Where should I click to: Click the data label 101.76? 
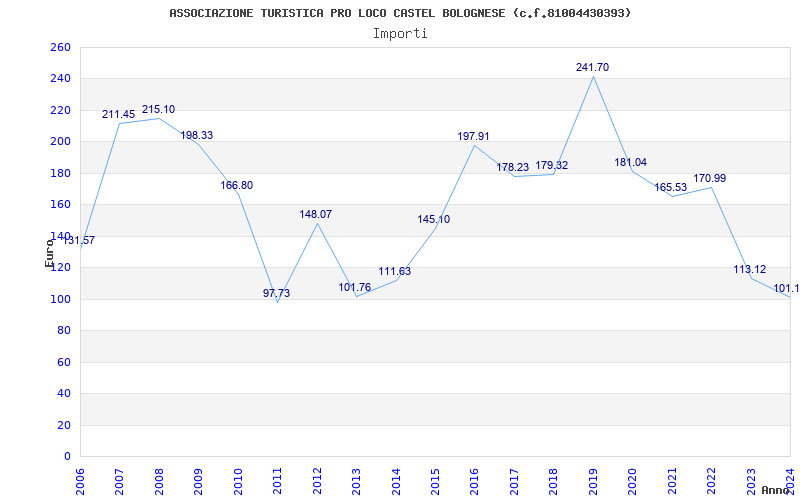click(355, 287)
